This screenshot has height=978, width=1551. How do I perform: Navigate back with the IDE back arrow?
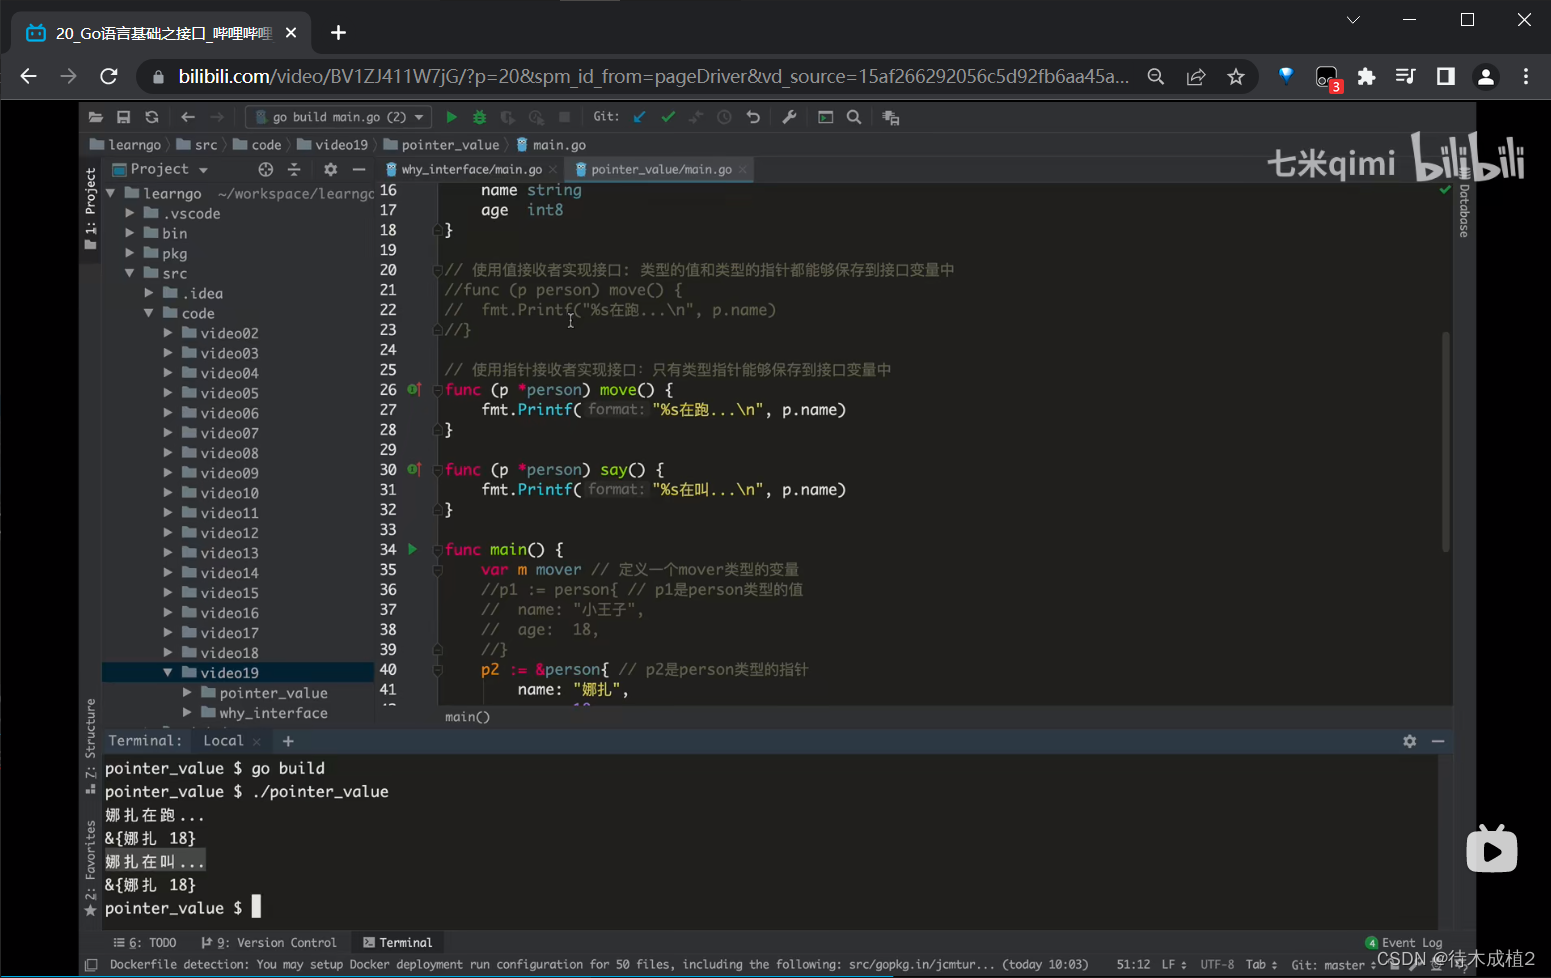pos(188,117)
